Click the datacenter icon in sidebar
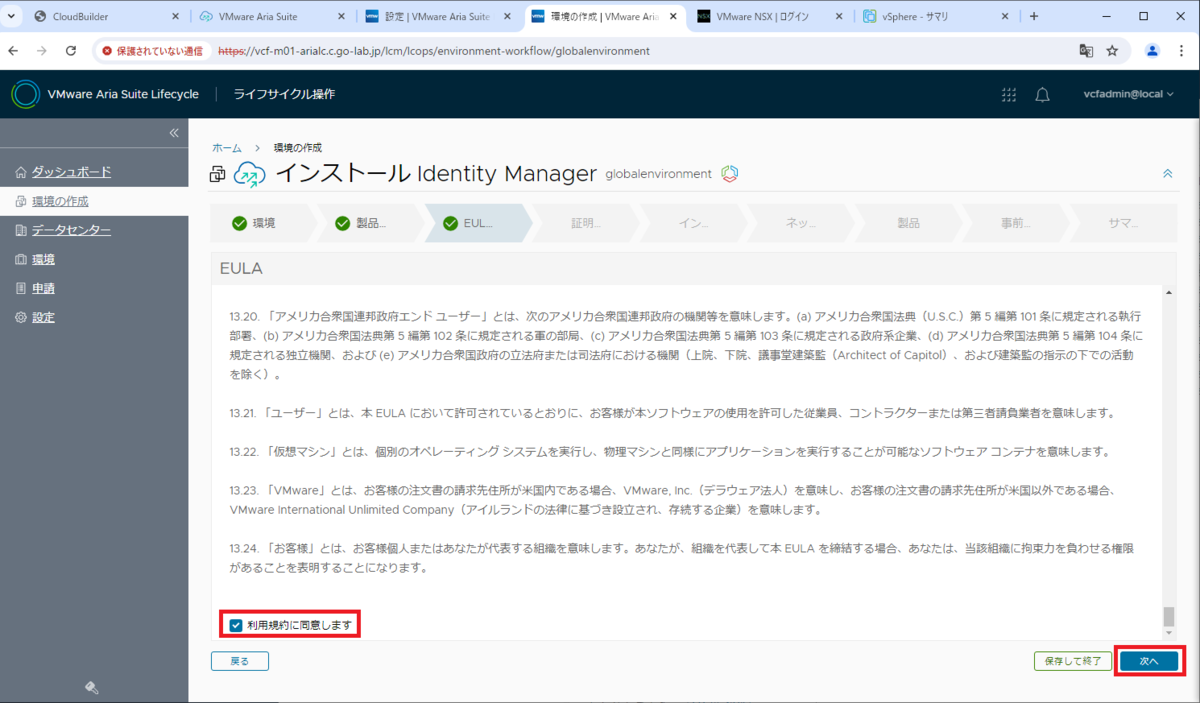 point(21,230)
